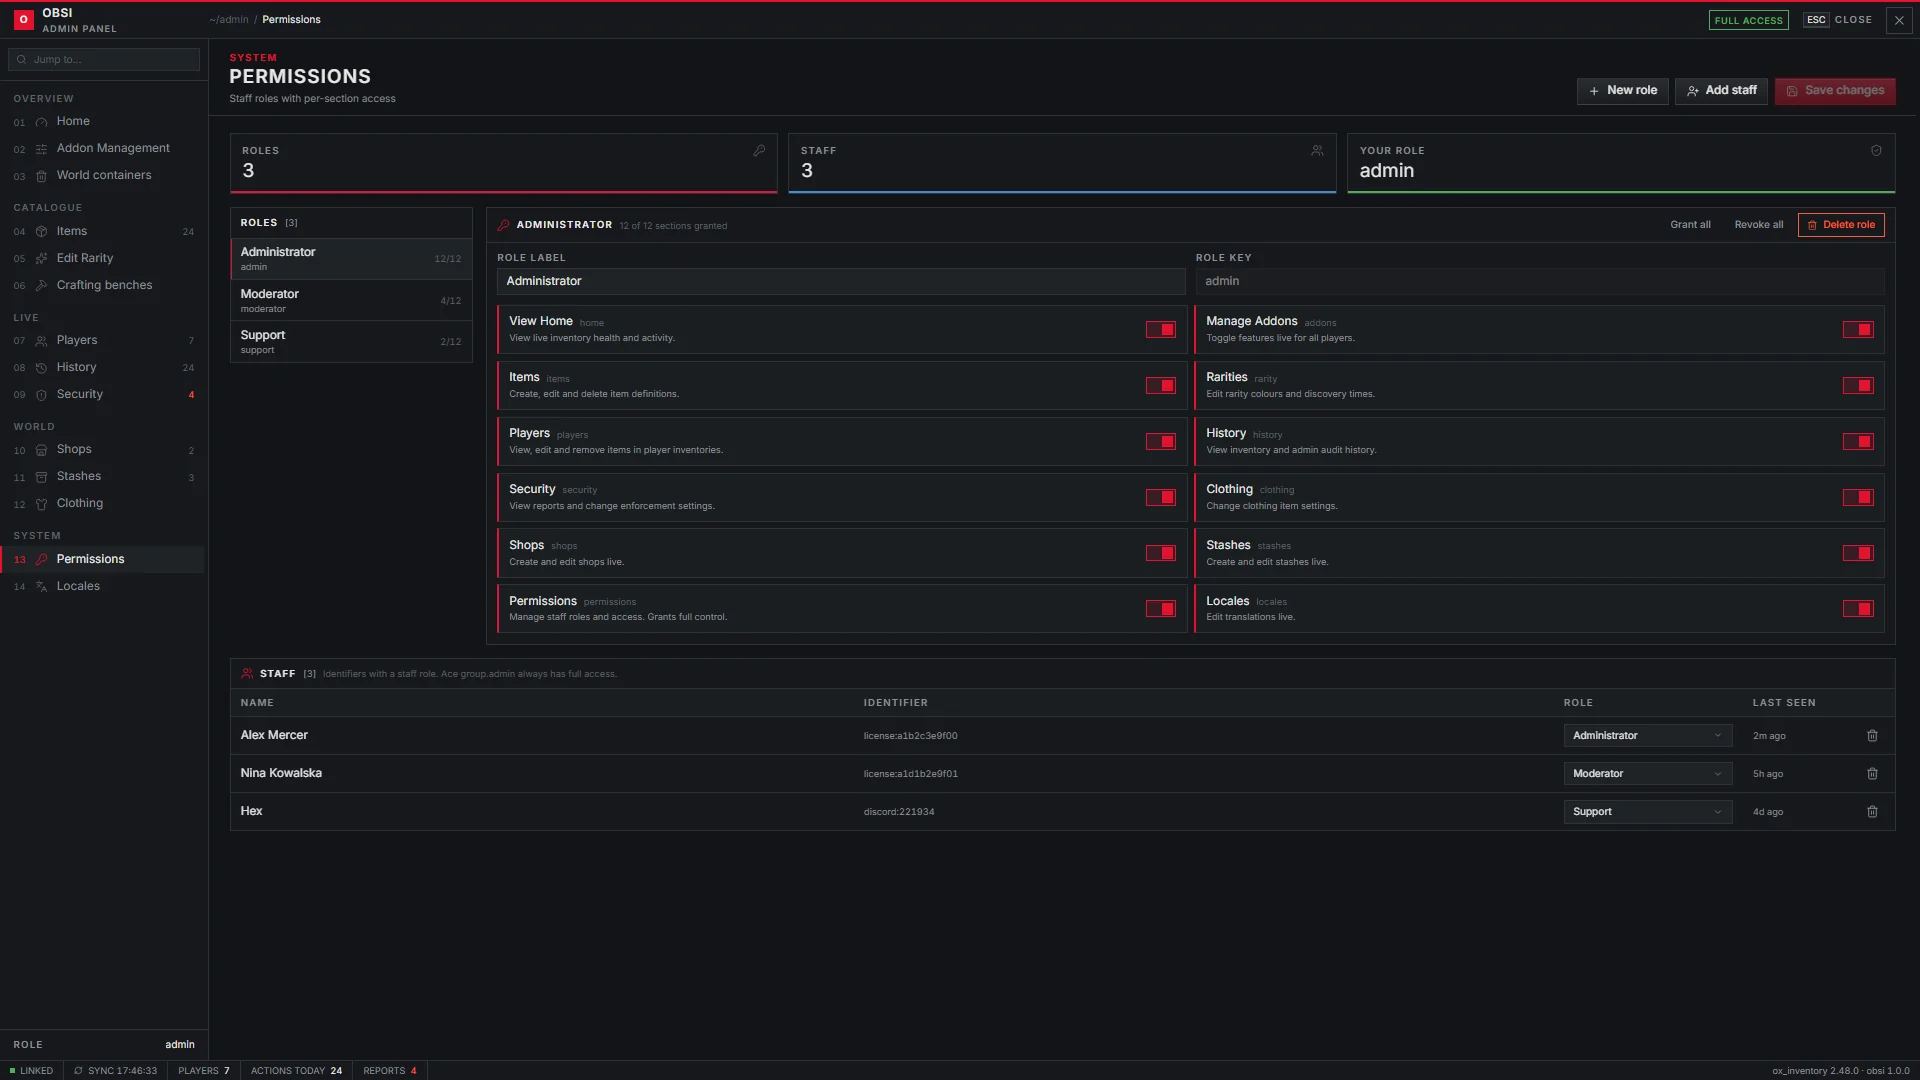This screenshot has height=1080, width=1920.
Task: Open World containers in sidebar
Action: click(104, 176)
